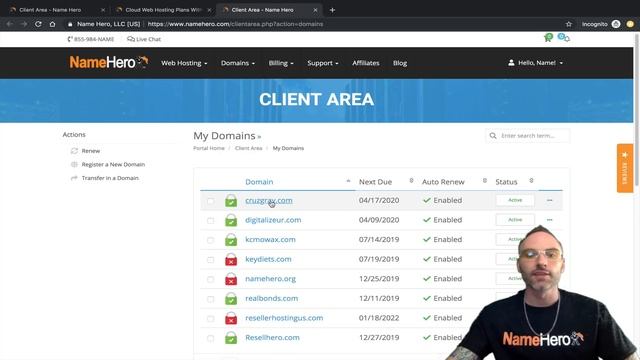
Task: Open the three-dot menu for cruzgray.com
Action: pyautogui.click(x=549, y=200)
